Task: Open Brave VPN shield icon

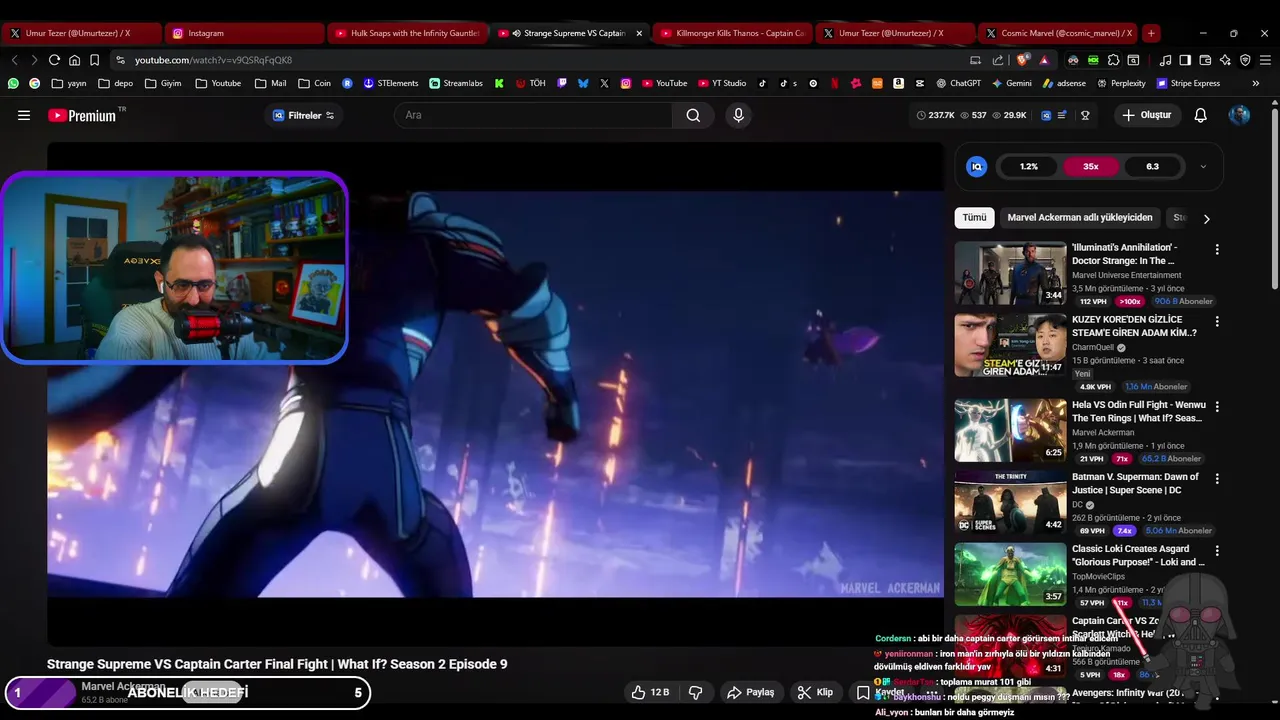Action: click(x=1245, y=60)
